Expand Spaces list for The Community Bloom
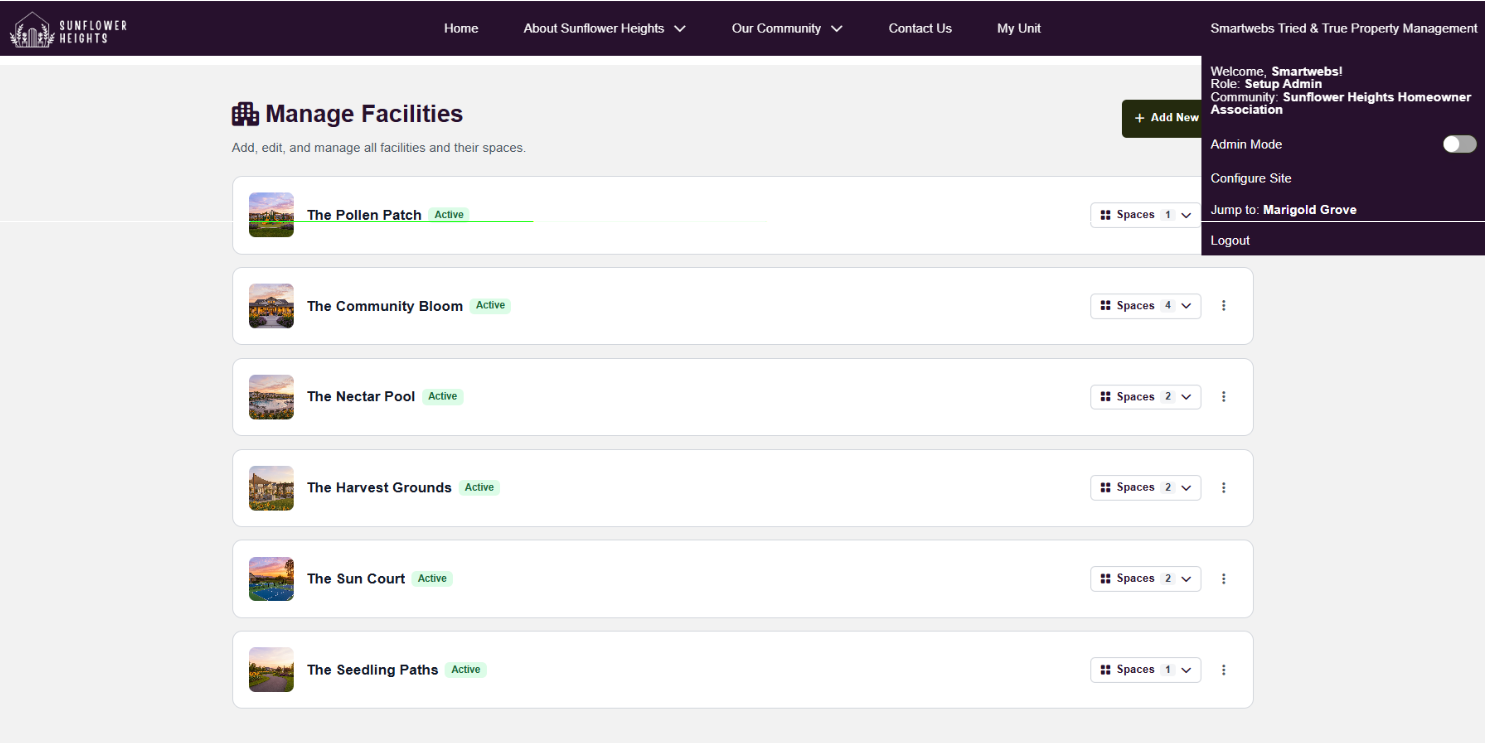The image size is (1485, 743). pyautogui.click(x=1145, y=306)
